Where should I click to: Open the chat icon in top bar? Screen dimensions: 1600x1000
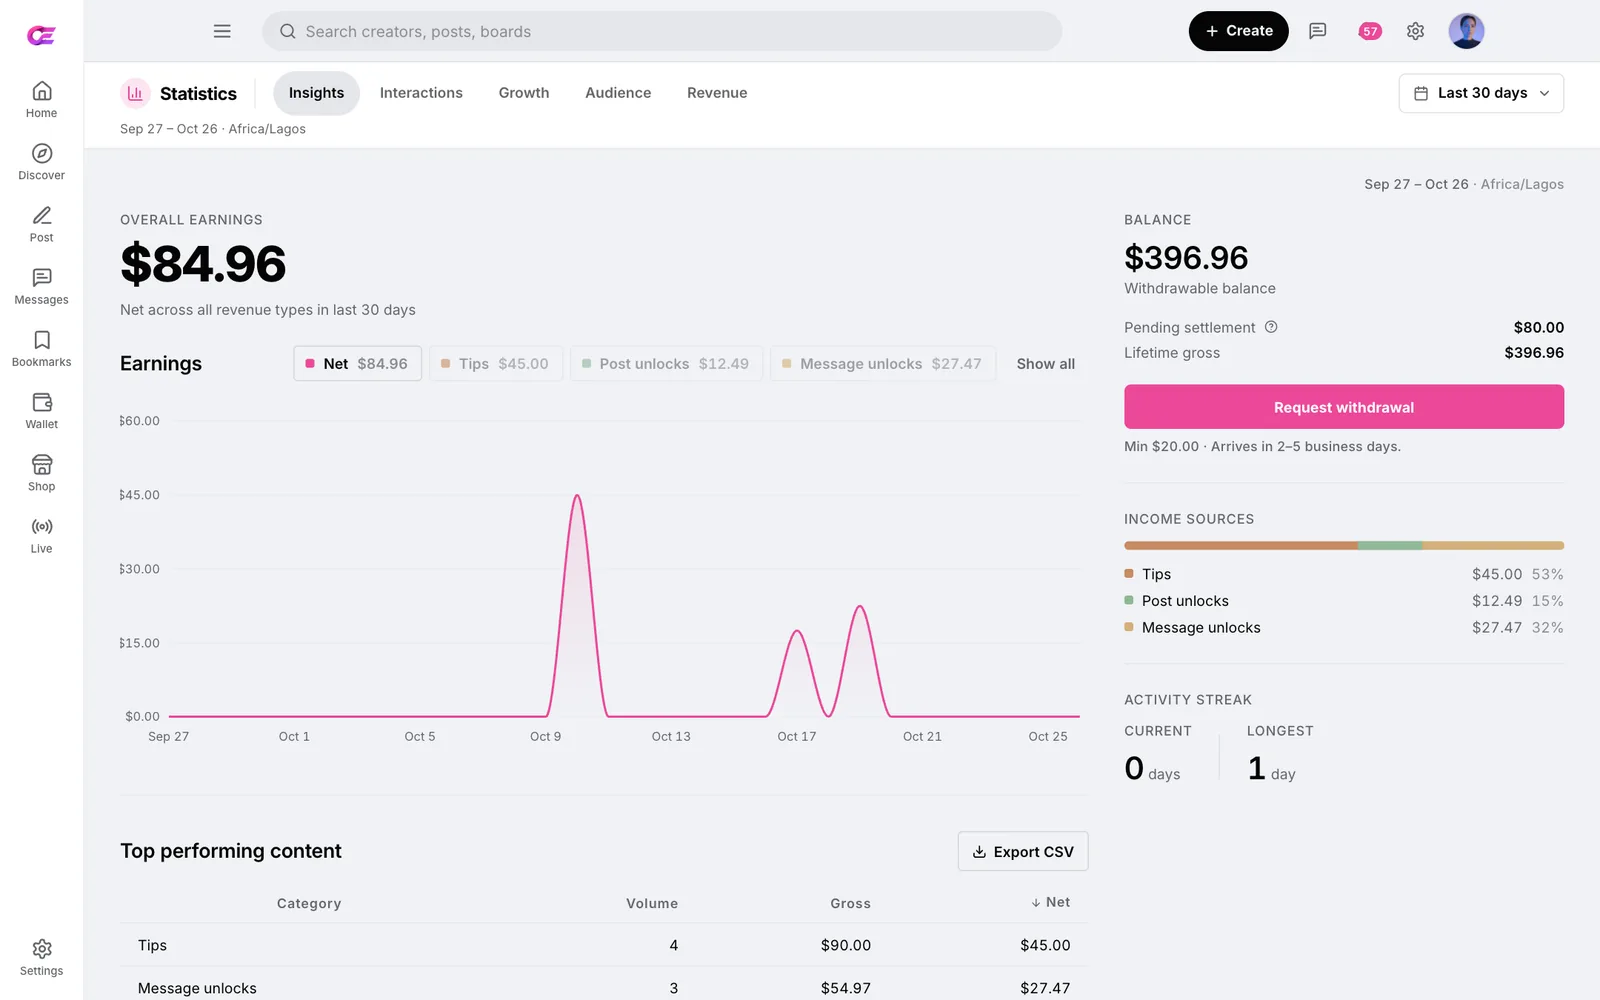(x=1318, y=31)
